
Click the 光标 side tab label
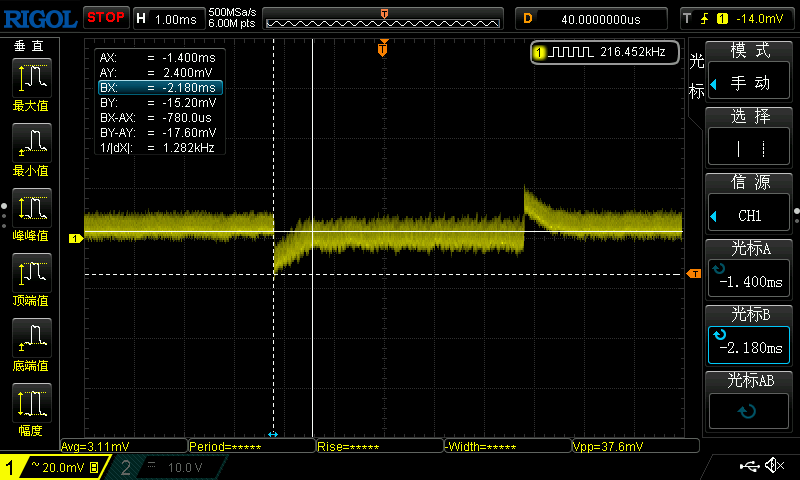point(696,77)
